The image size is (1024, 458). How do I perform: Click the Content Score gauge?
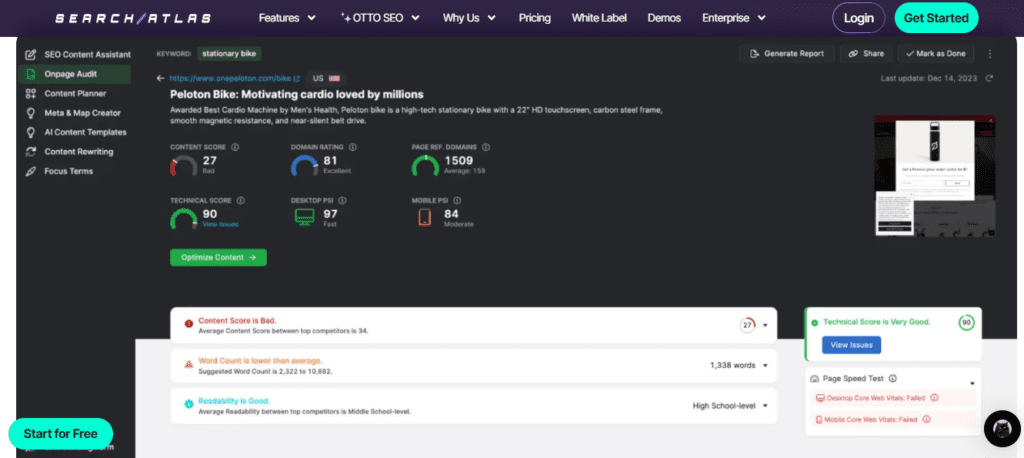tap(184, 166)
